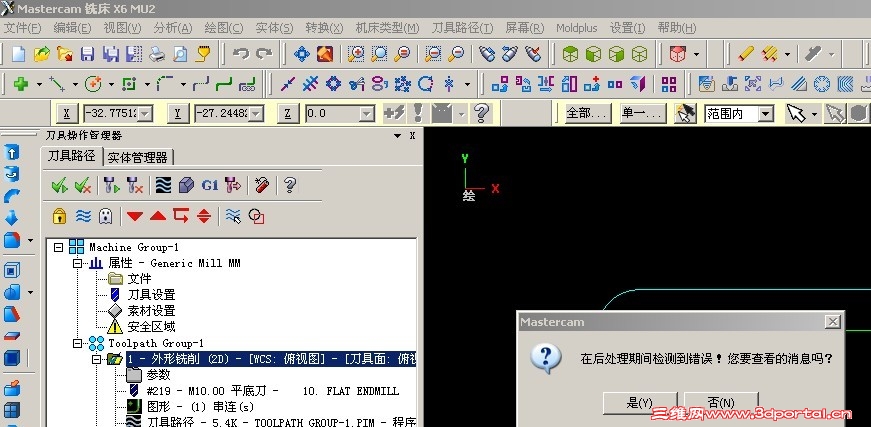Click the X coordinate label button
Screen dimensions: 871x427
coord(67,114)
